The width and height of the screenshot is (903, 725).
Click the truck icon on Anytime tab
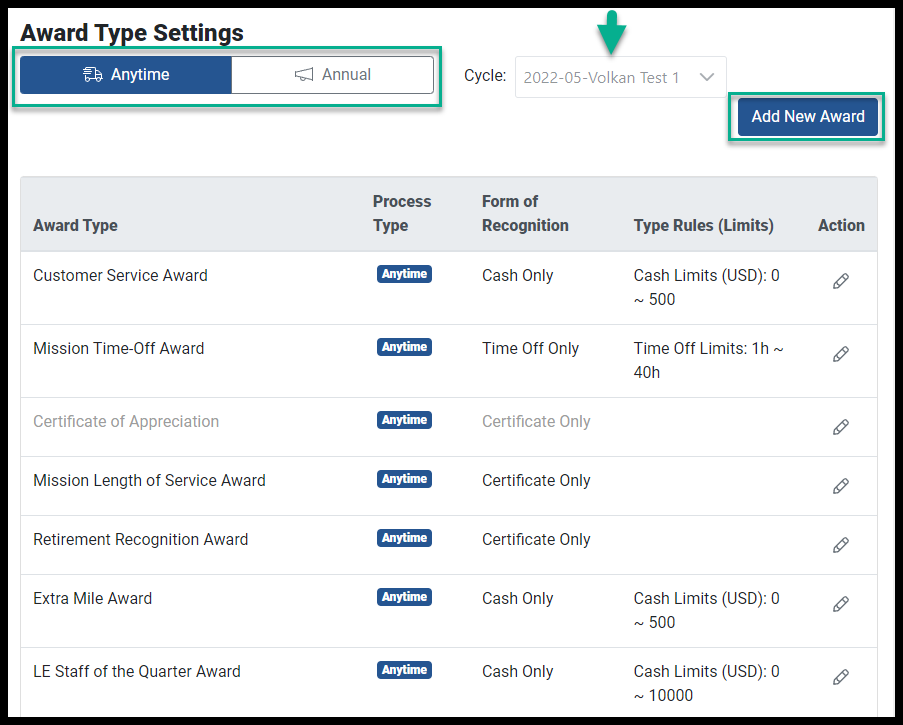coord(92,74)
